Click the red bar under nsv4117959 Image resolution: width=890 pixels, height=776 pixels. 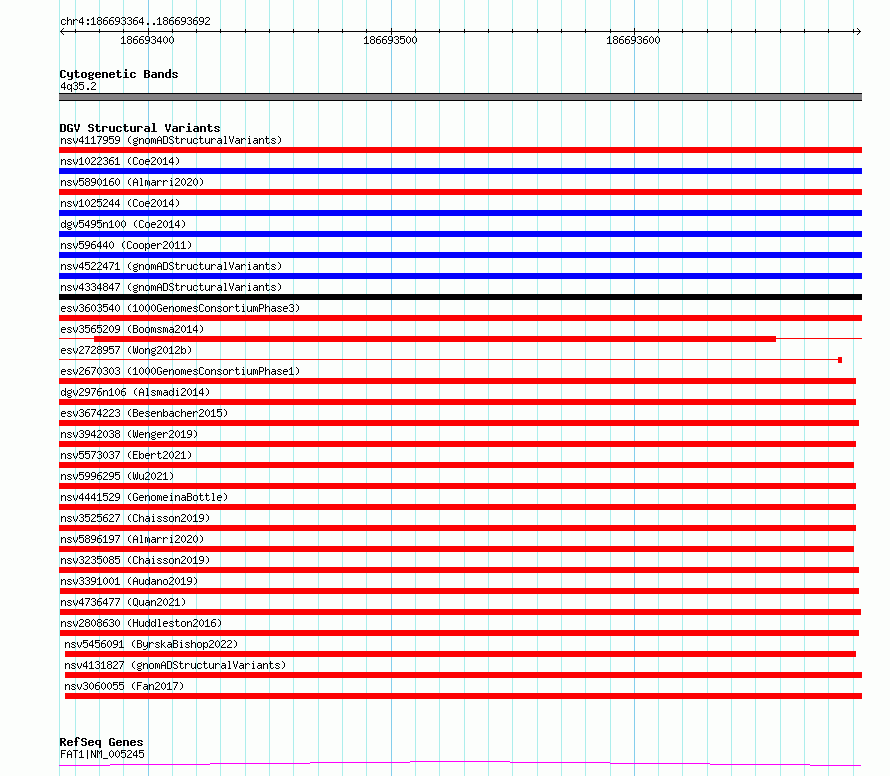(x=460, y=150)
